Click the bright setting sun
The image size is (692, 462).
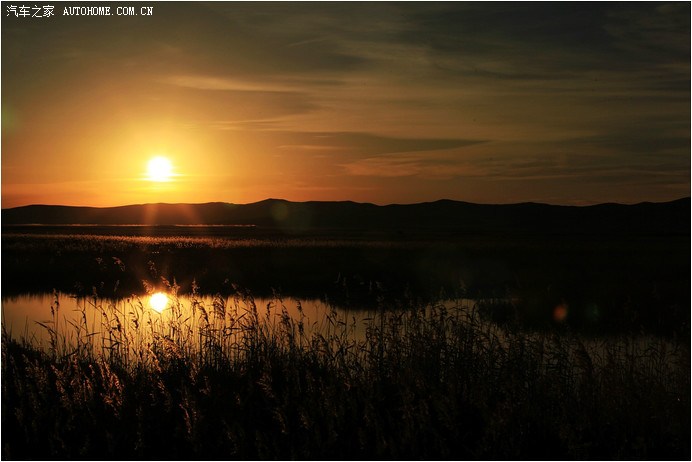[x=159, y=169]
